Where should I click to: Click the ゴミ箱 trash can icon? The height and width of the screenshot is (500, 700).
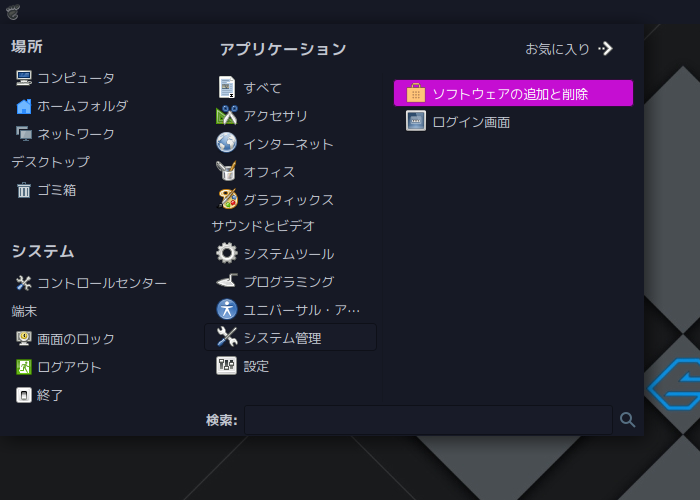click(24, 190)
